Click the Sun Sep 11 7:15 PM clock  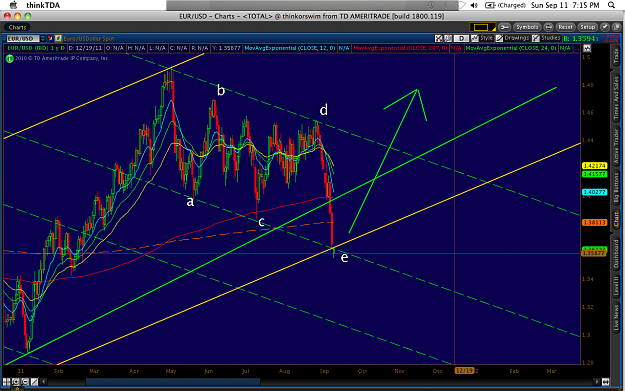pyautogui.click(x=565, y=5)
